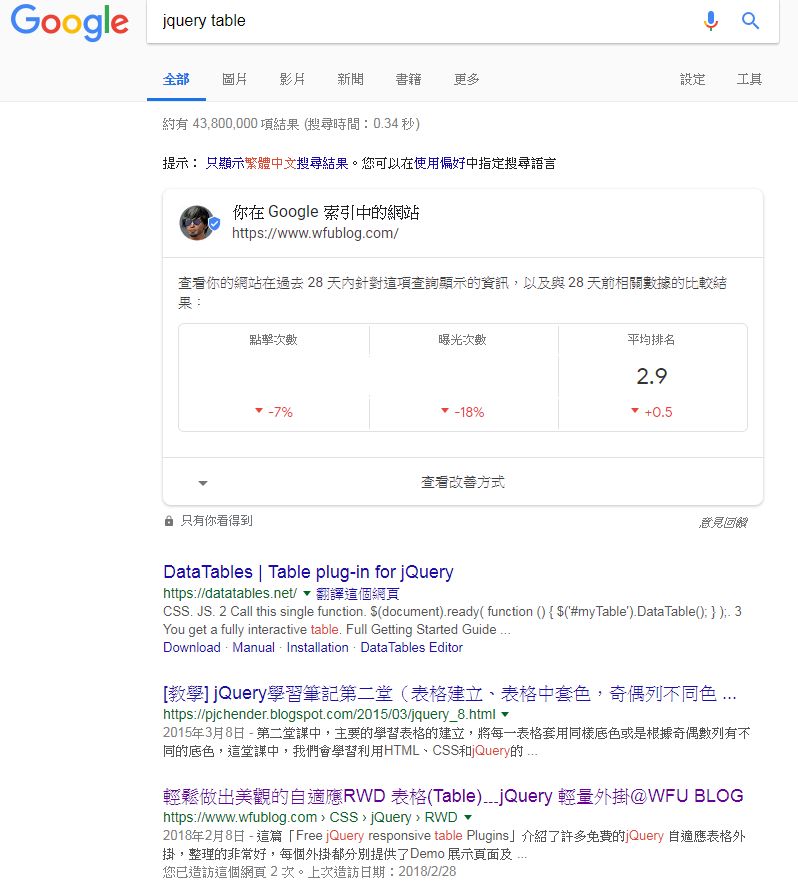The image size is (798, 883).
Task: Click 你在 Google 索引中的網站 heading
Action: coord(326,212)
